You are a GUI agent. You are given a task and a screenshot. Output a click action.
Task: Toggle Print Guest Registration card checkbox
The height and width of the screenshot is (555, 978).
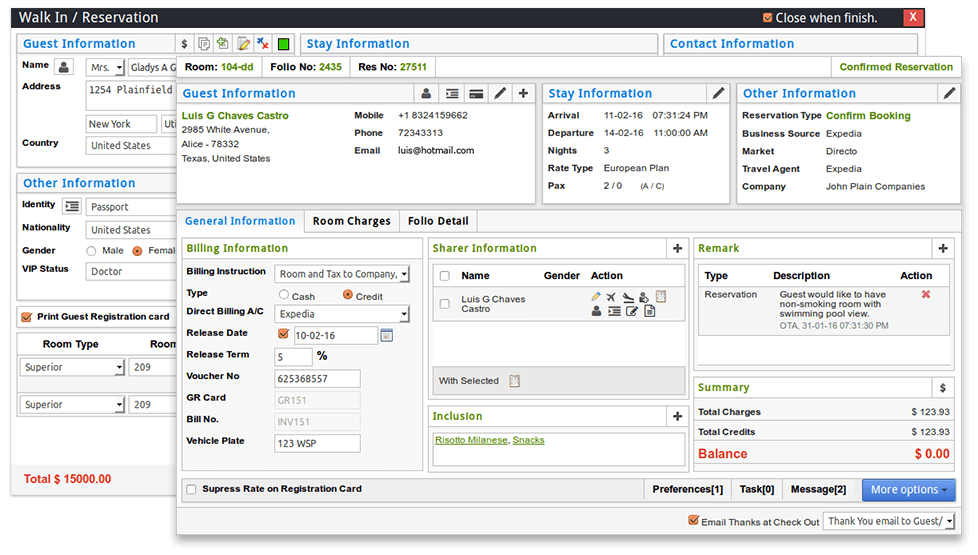tap(27, 317)
